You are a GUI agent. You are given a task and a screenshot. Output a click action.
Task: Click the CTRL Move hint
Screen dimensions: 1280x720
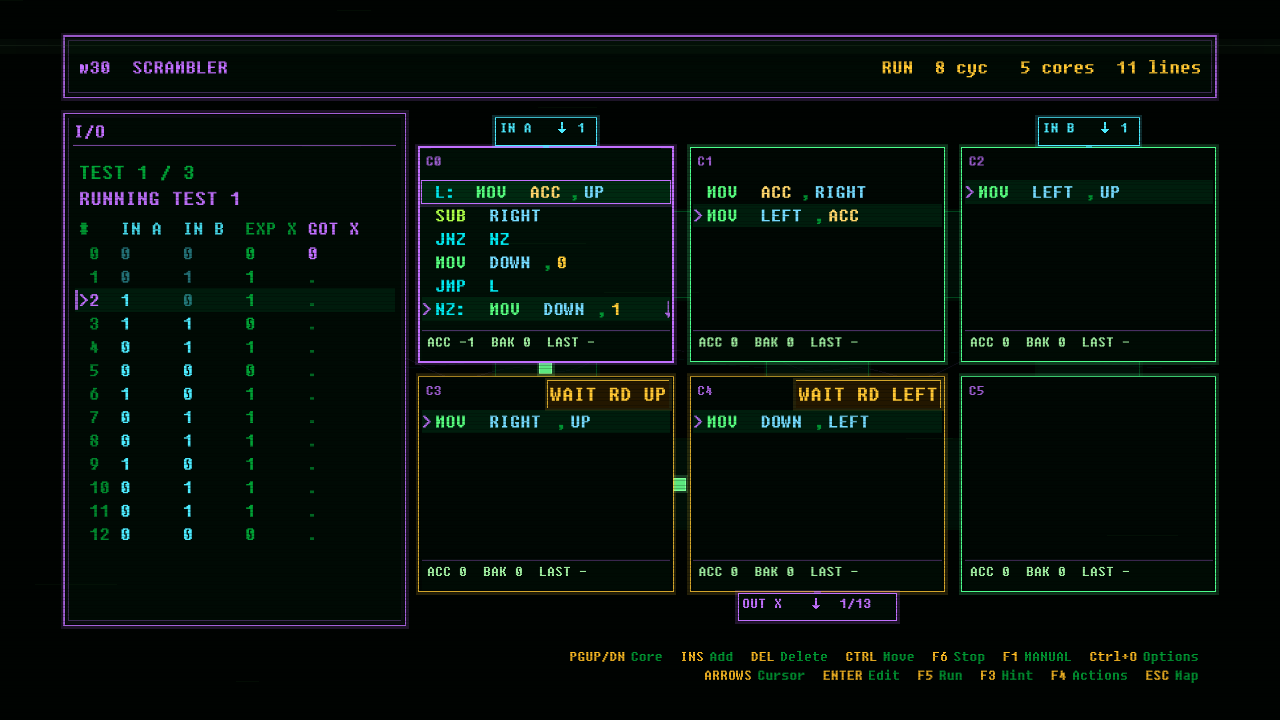(x=880, y=657)
